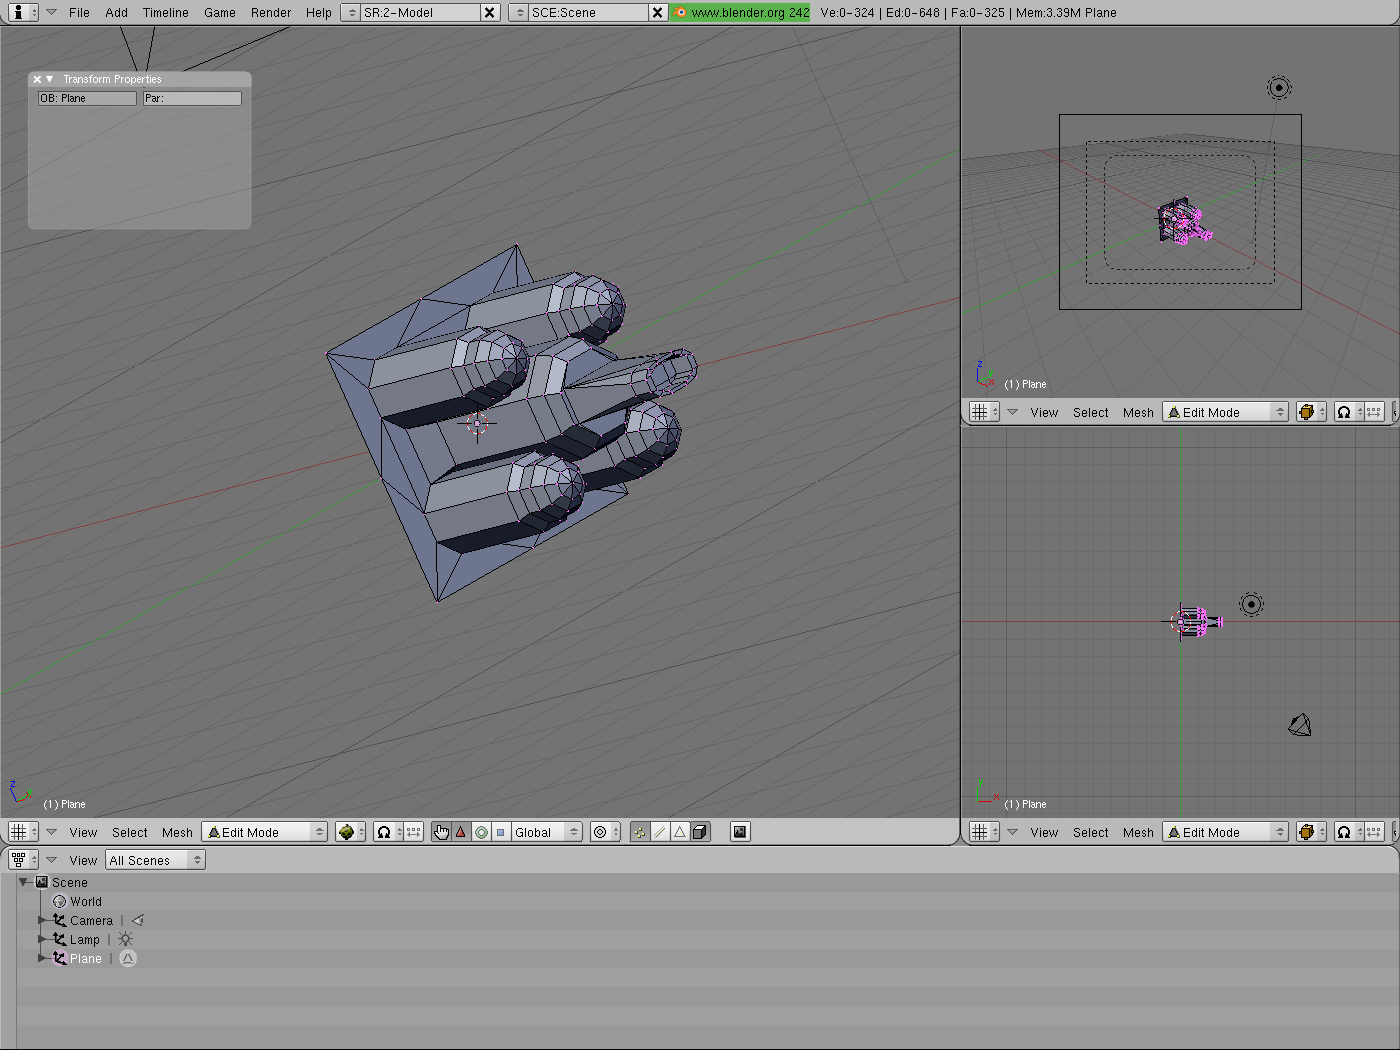Toggle pulldown menus arrow in outliner header

tap(51, 860)
